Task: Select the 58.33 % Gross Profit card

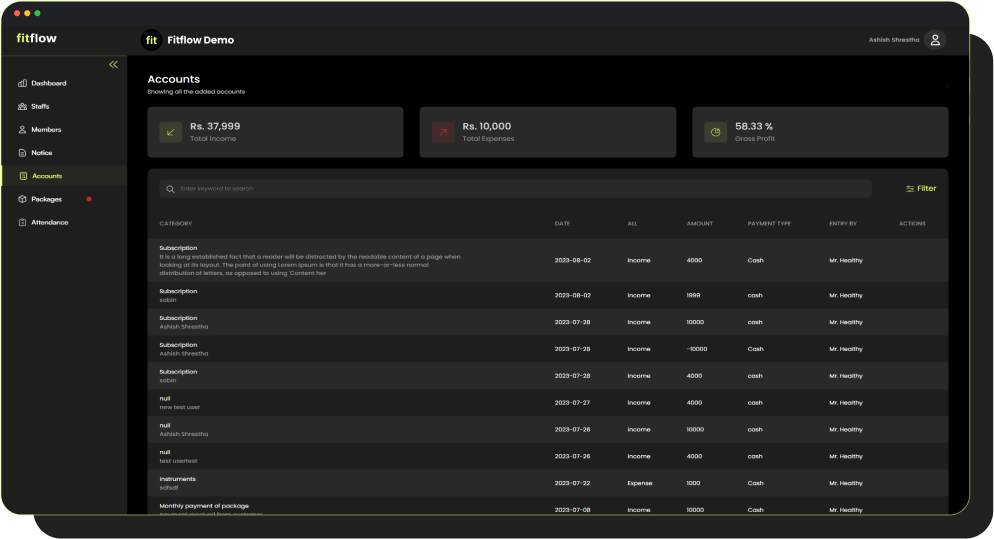Action: pos(820,132)
